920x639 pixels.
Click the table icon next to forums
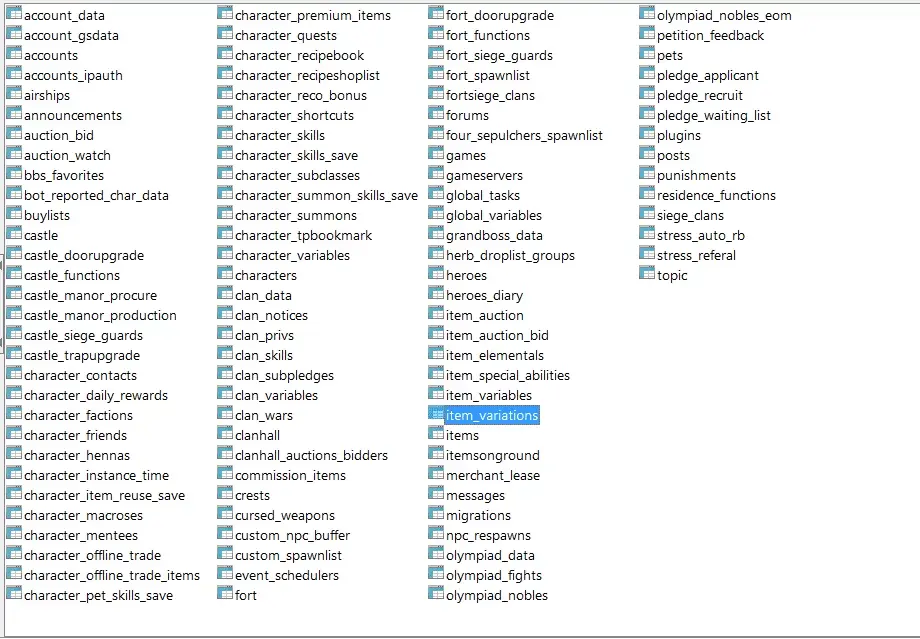pyautogui.click(x=436, y=113)
